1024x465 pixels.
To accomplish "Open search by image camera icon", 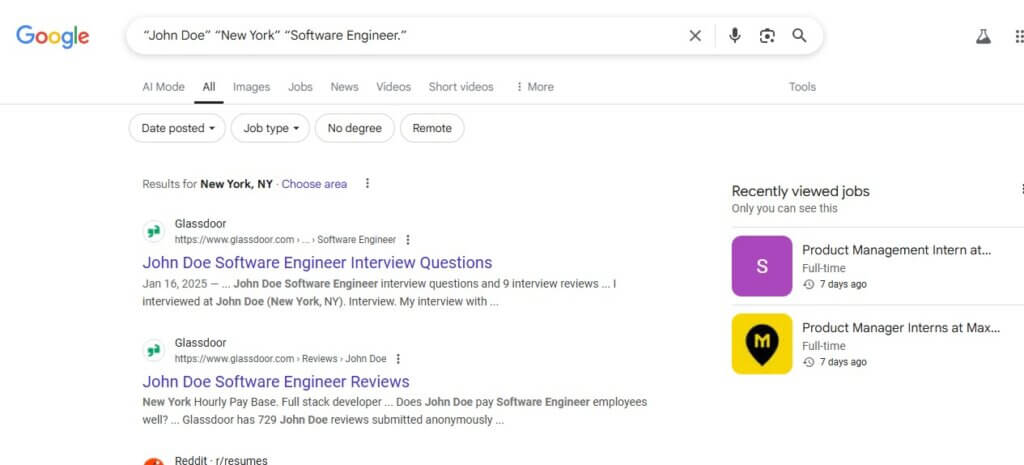I will point(767,36).
